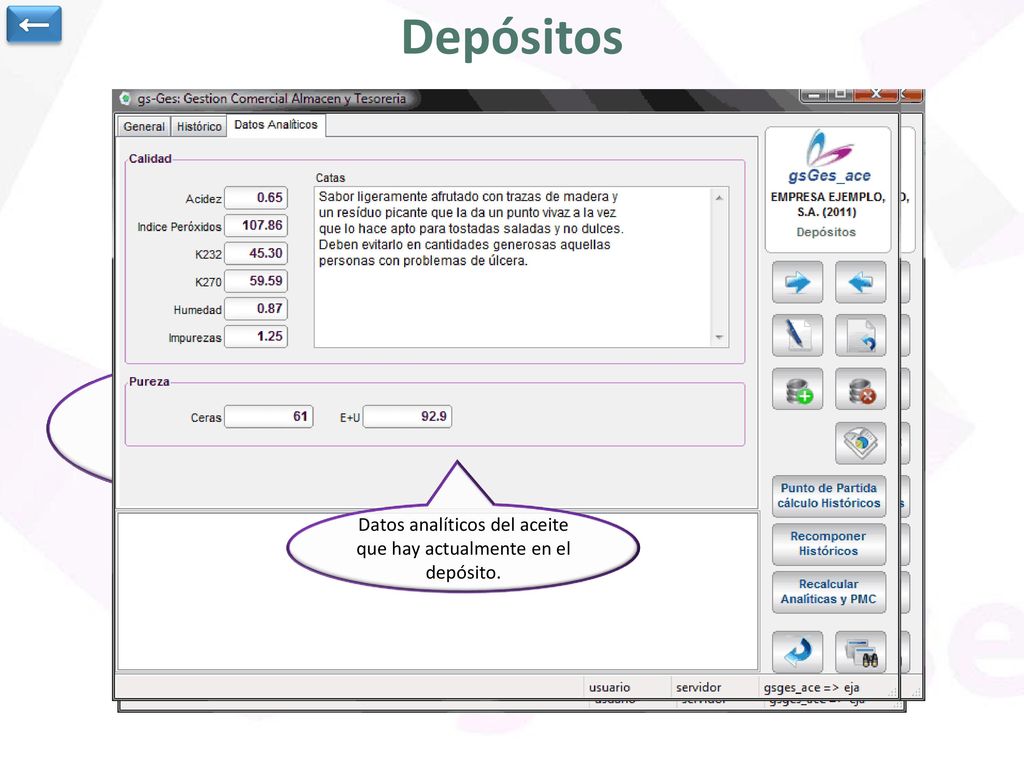Screen dimensions: 1024x768
Task: Select the Datos Analíticos tab
Action: click(x=276, y=125)
